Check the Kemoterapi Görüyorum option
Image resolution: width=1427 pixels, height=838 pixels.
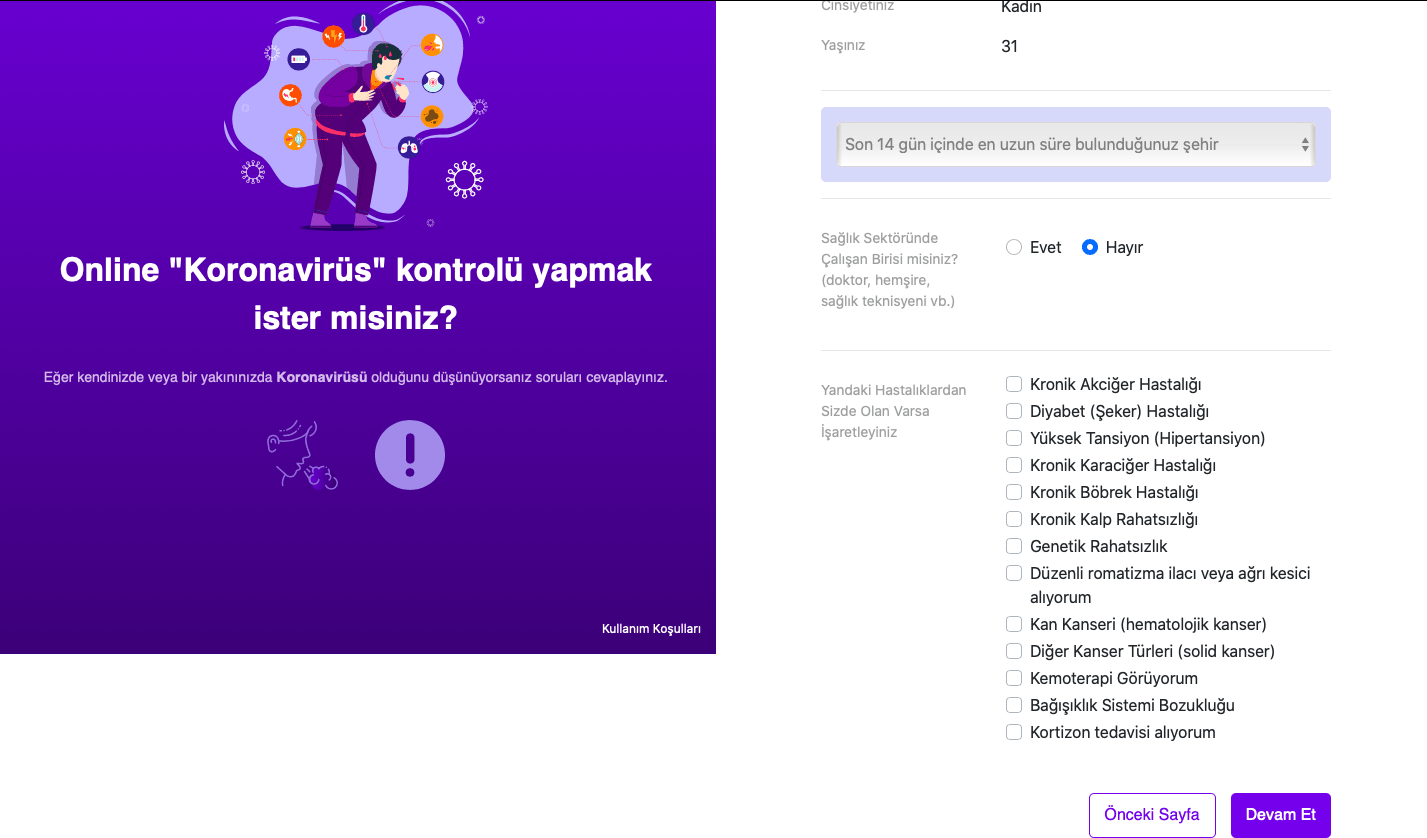coord(1014,678)
